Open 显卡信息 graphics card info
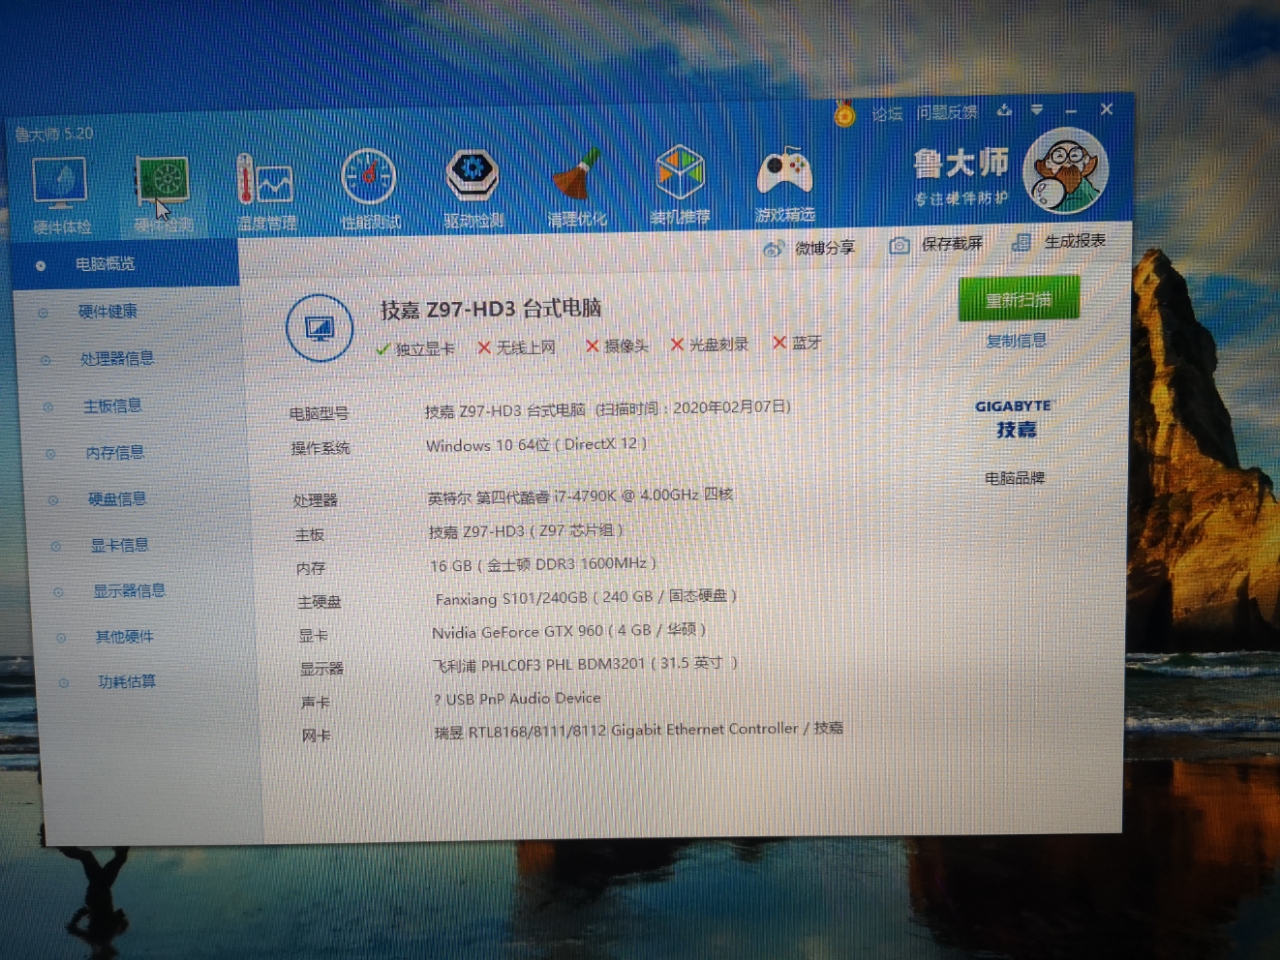The height and width of the screenshot is (960, 1280). coord(119,545)
